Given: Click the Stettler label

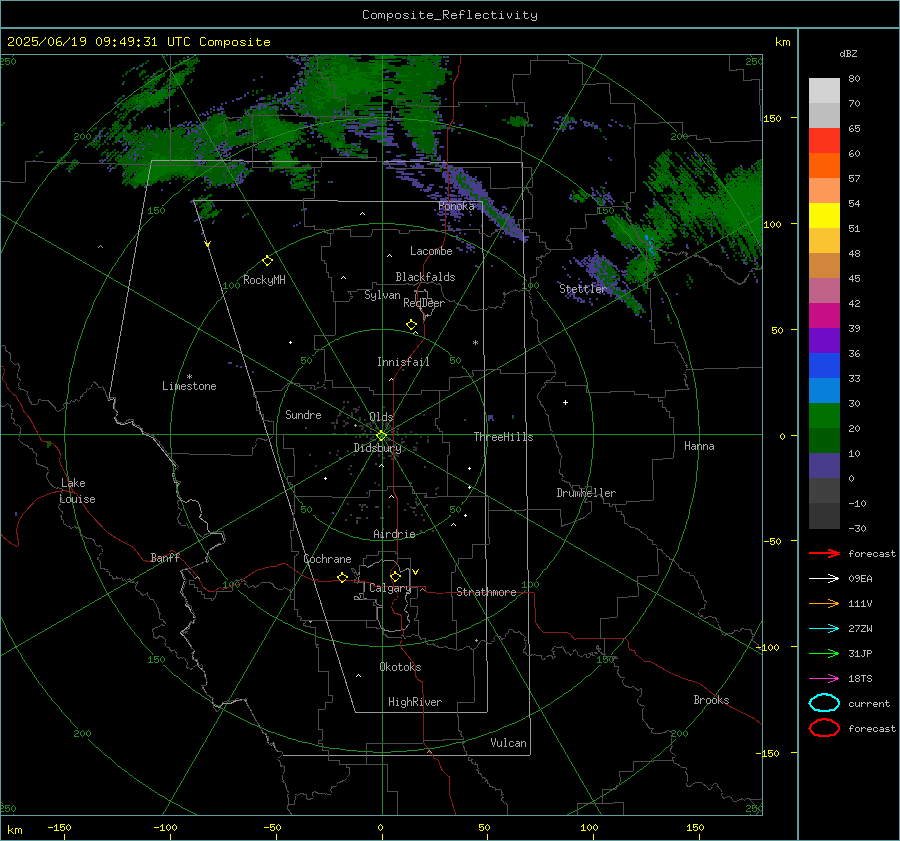Looking at the screenshot, I should click(583, 289).
